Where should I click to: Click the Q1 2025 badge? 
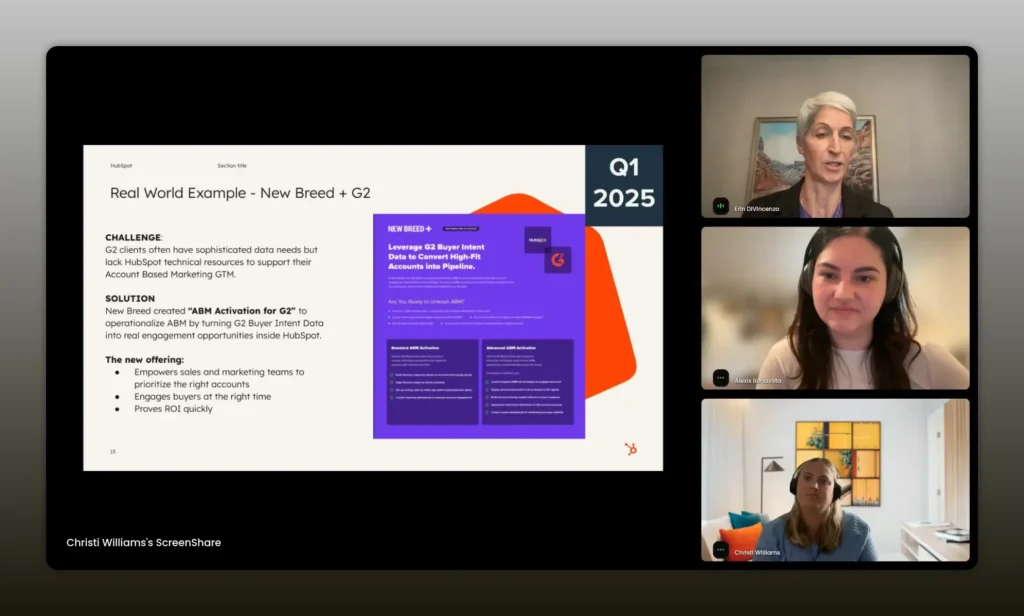coord(624,185)
